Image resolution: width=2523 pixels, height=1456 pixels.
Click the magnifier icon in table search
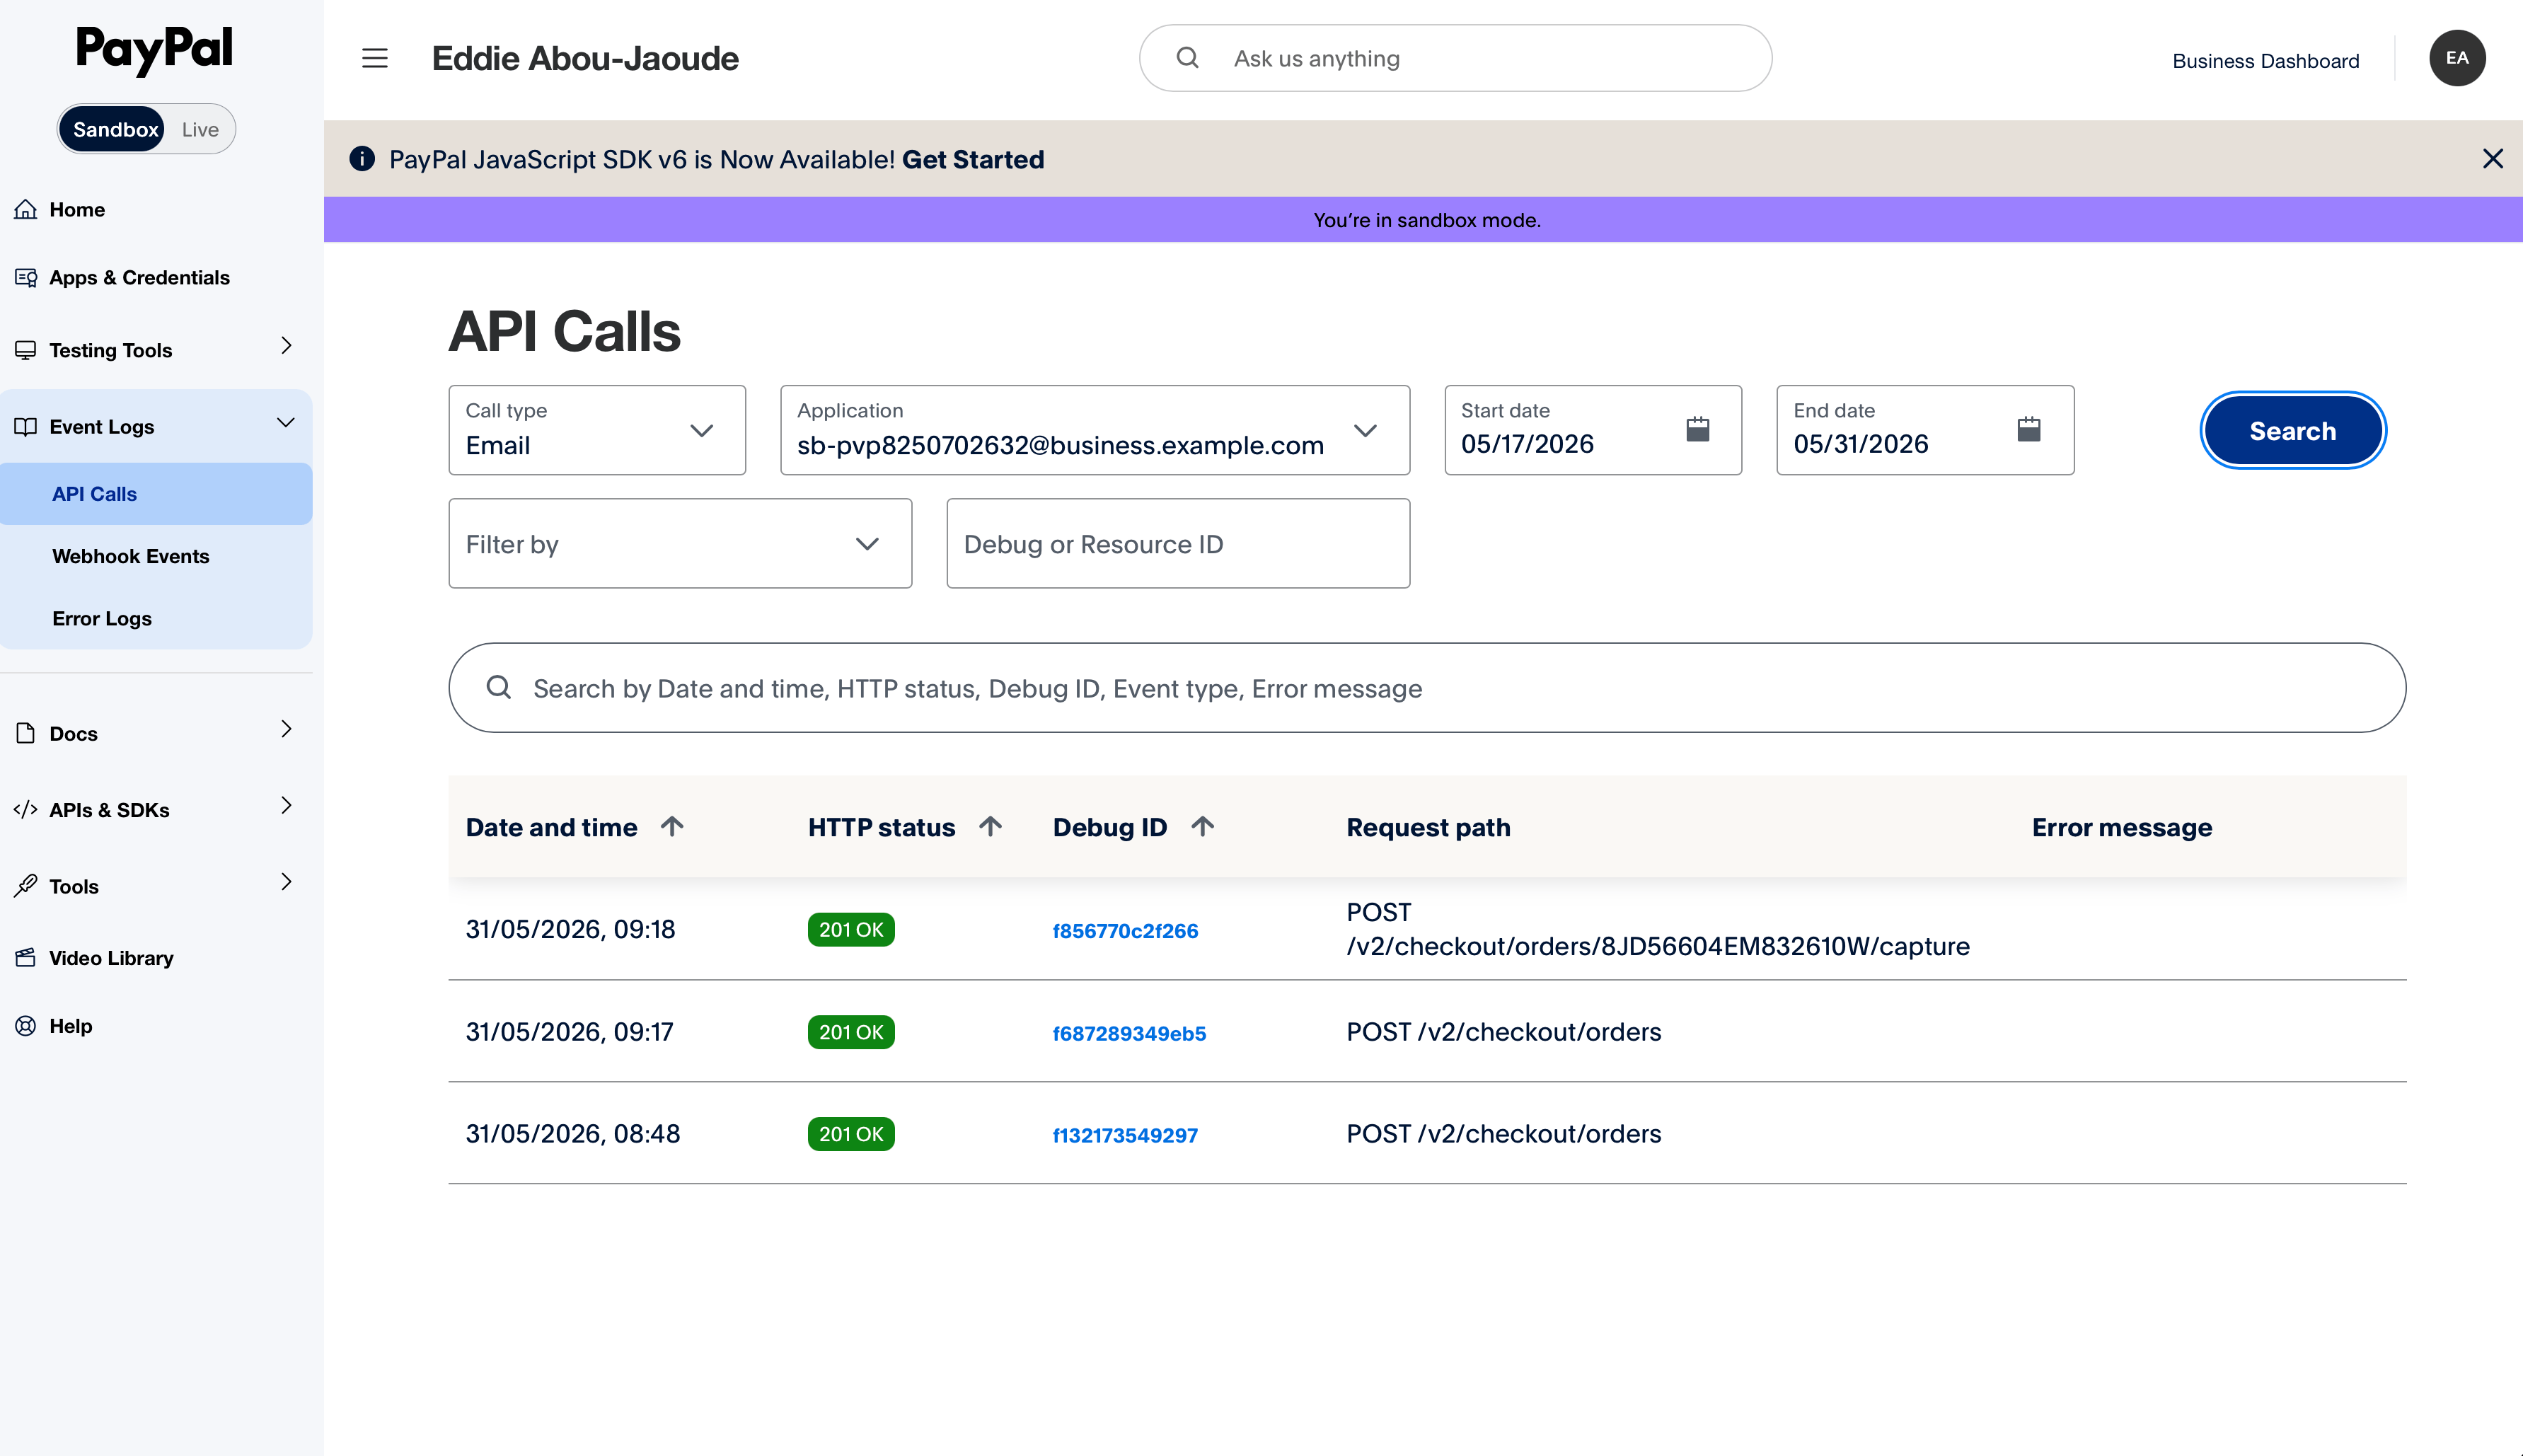499,687
